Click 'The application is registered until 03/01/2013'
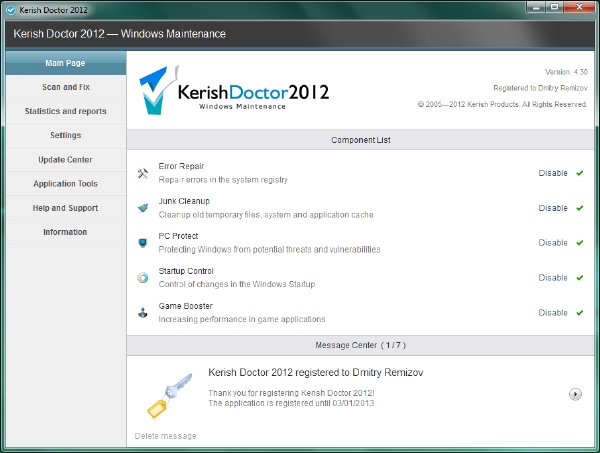 (x=291, y=403)
